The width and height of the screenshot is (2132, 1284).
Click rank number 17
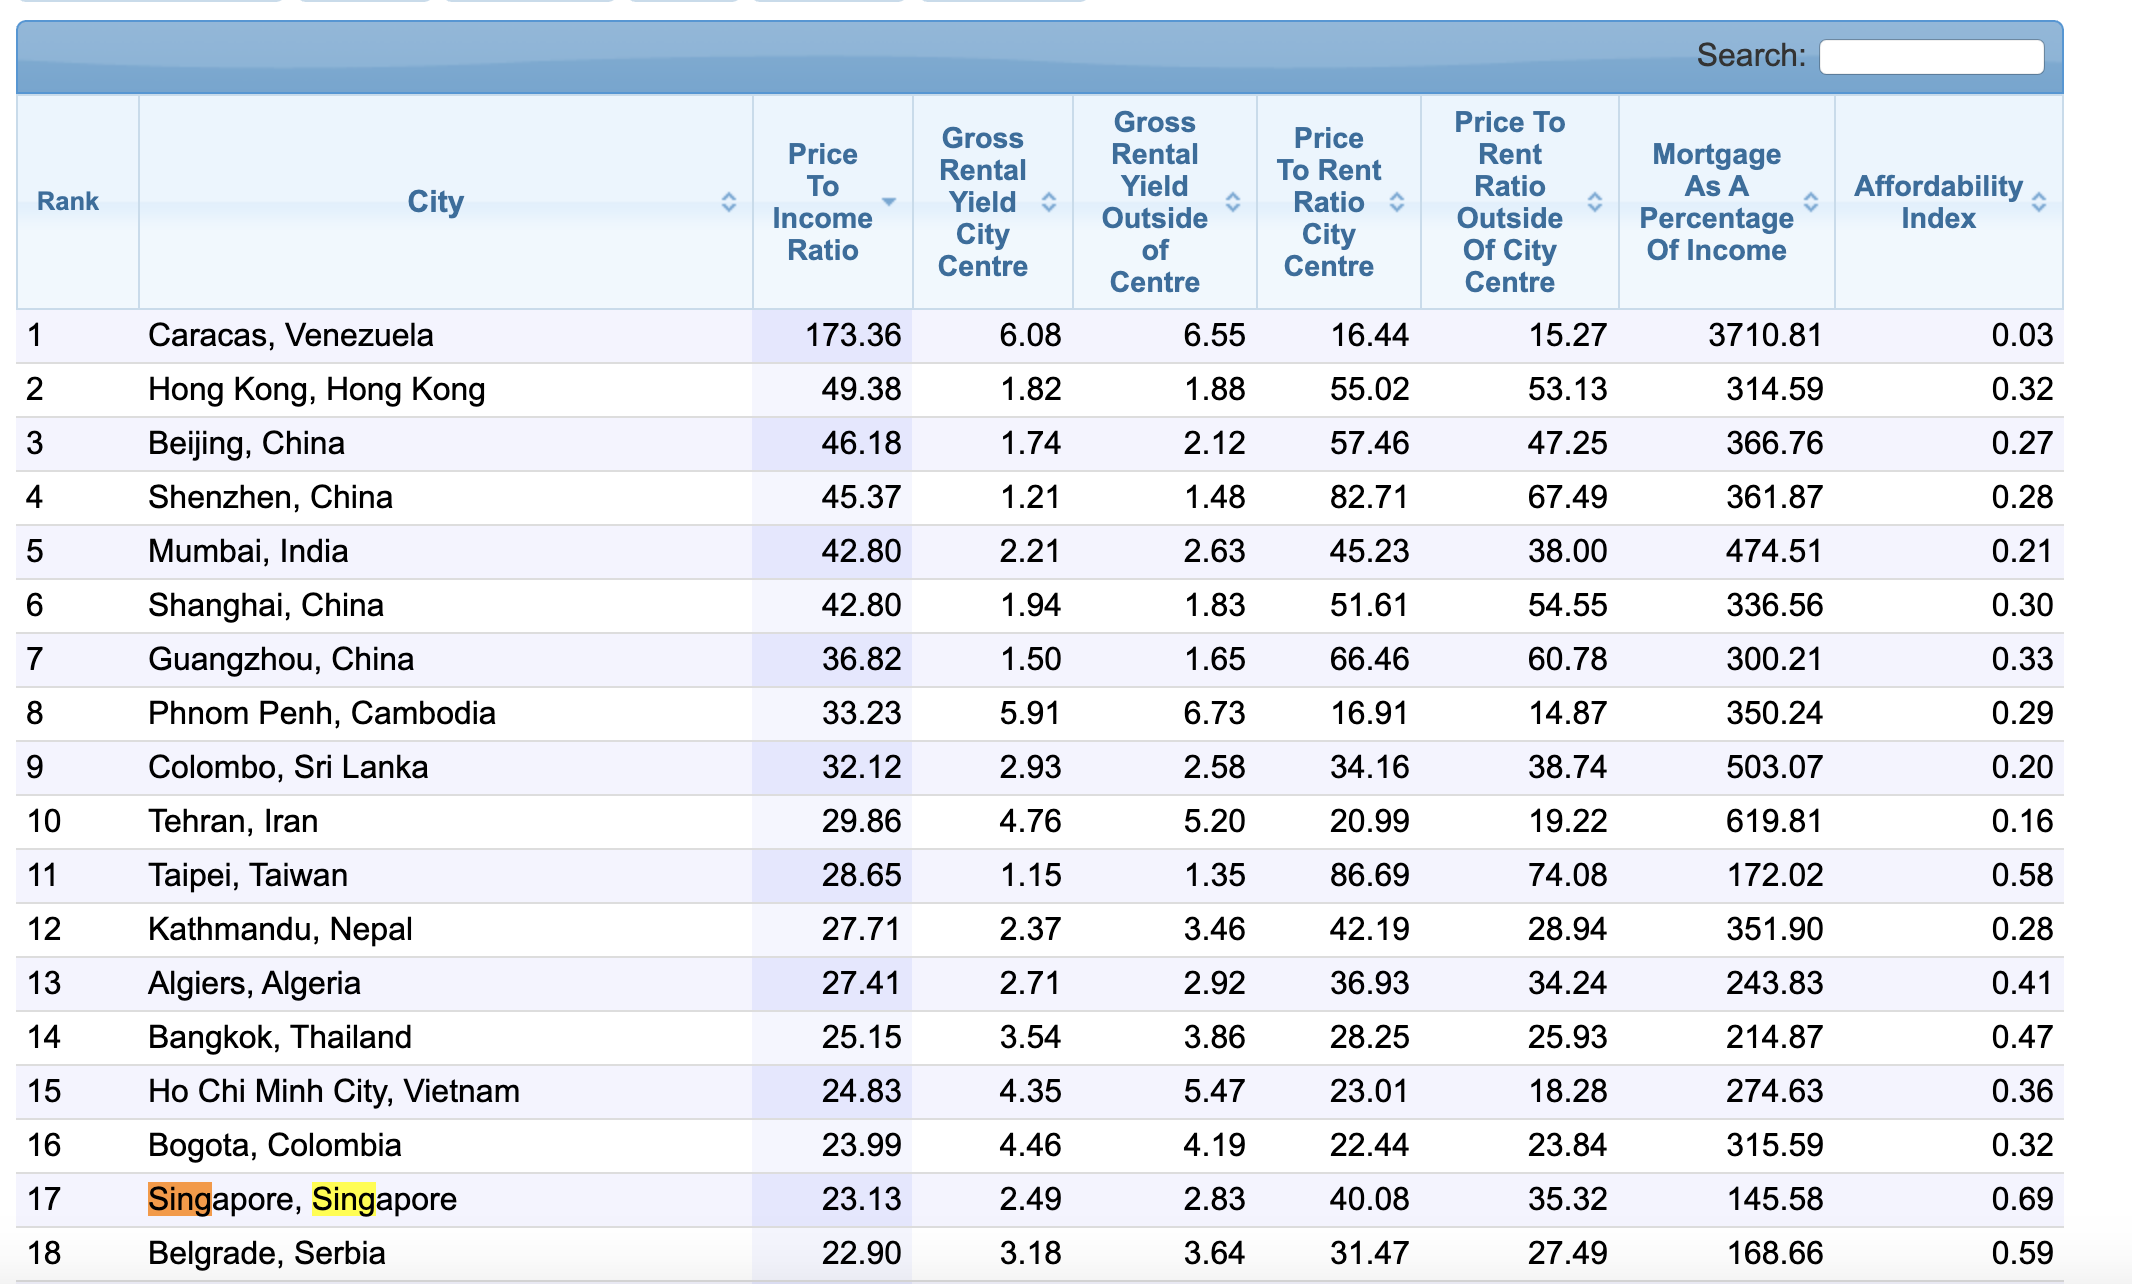tap(44, 1199)
